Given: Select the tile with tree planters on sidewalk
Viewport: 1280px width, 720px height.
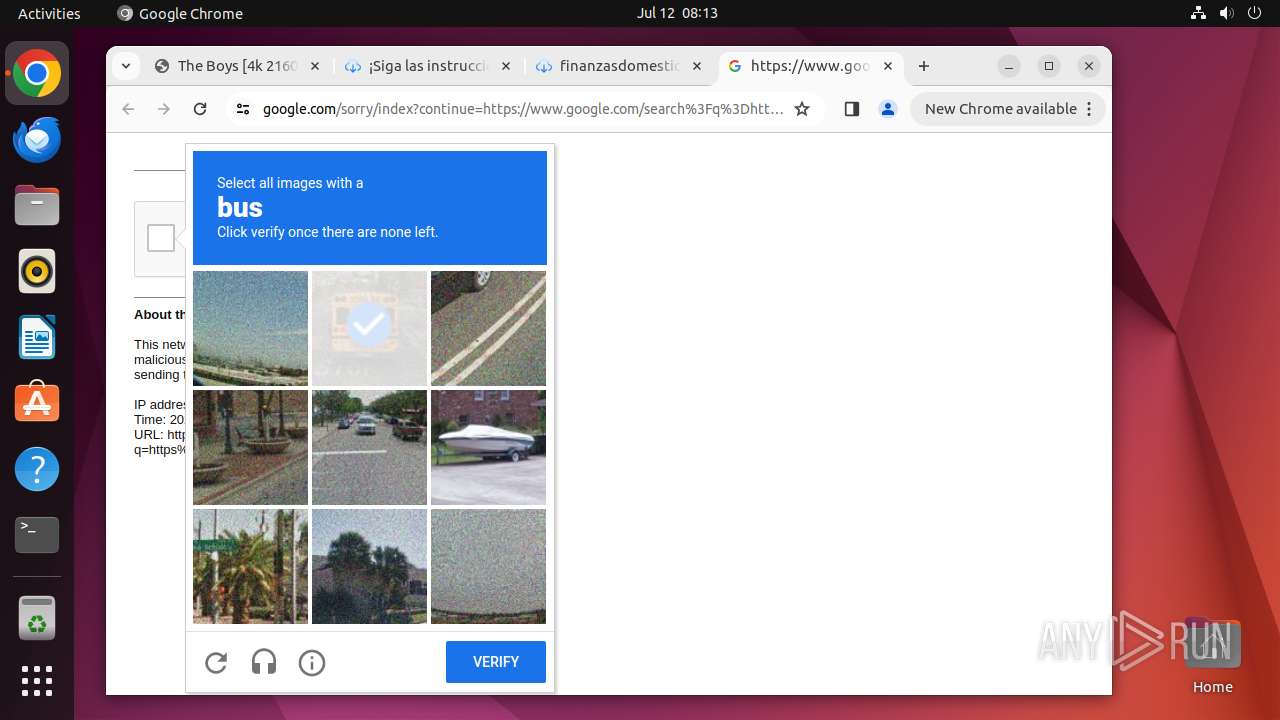Looking at the screenshot, I should pos(250,447).
